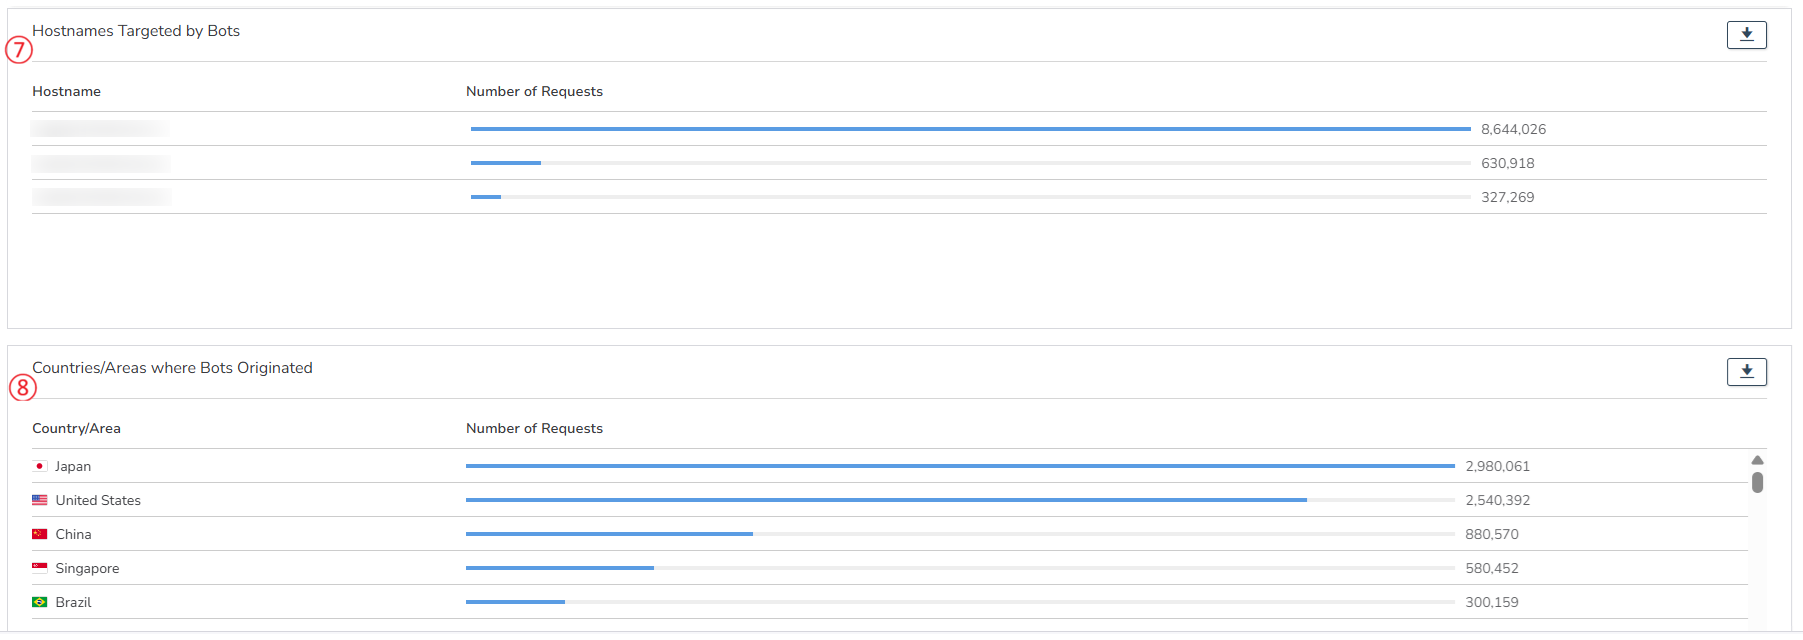Click the Country/Area column header

coord(76,429)
